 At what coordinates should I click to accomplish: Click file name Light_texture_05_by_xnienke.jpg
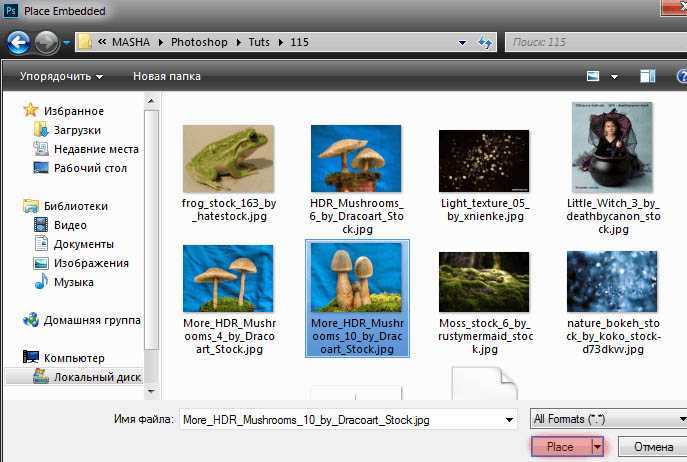[485, 210]
